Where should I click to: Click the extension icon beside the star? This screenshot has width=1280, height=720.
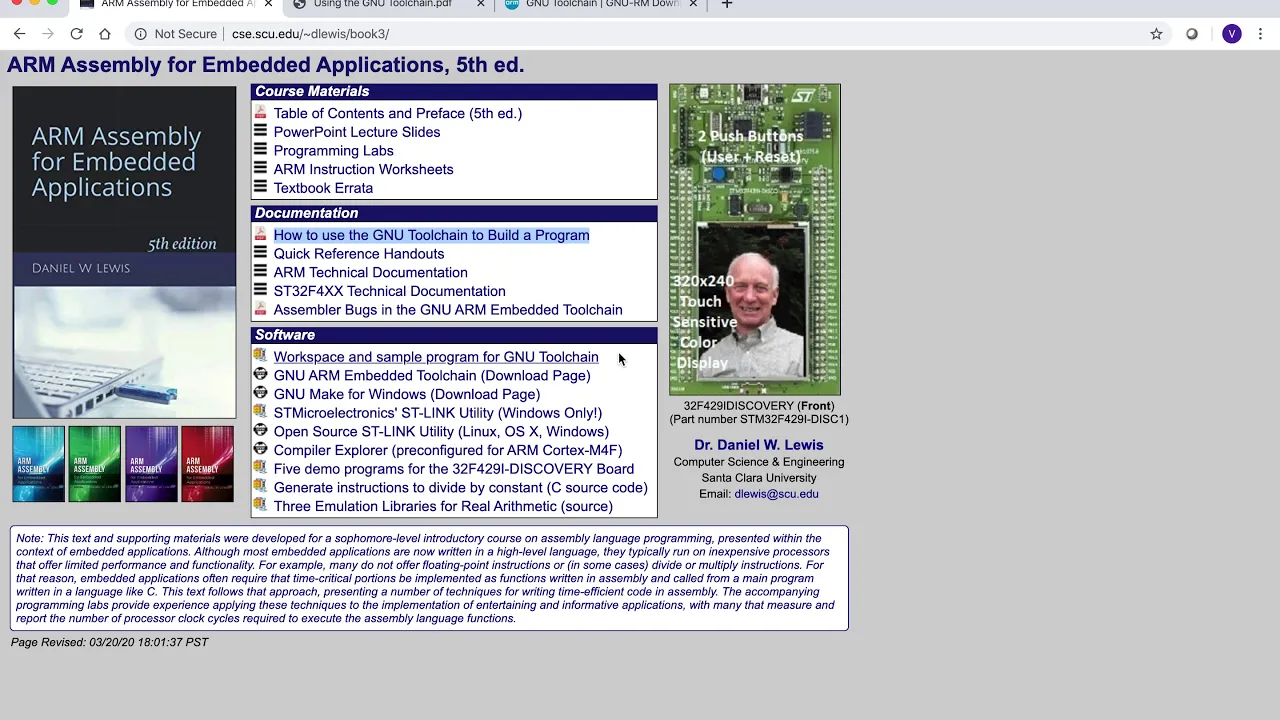1192,34
